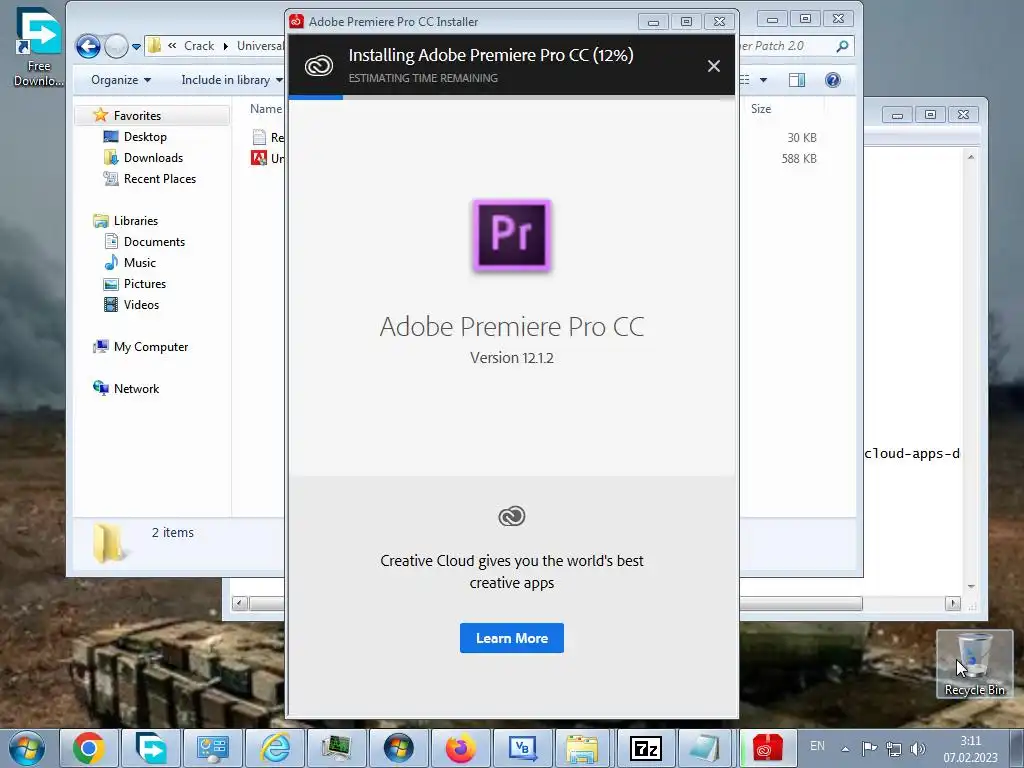This screenshot has width=1024, height=768.
Task: Click the Name column header
Action: [266, 109]
